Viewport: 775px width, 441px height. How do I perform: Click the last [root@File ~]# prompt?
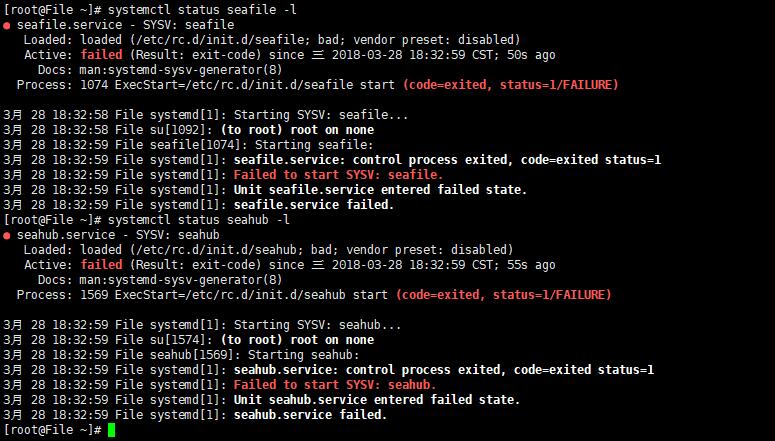[53, 430]
